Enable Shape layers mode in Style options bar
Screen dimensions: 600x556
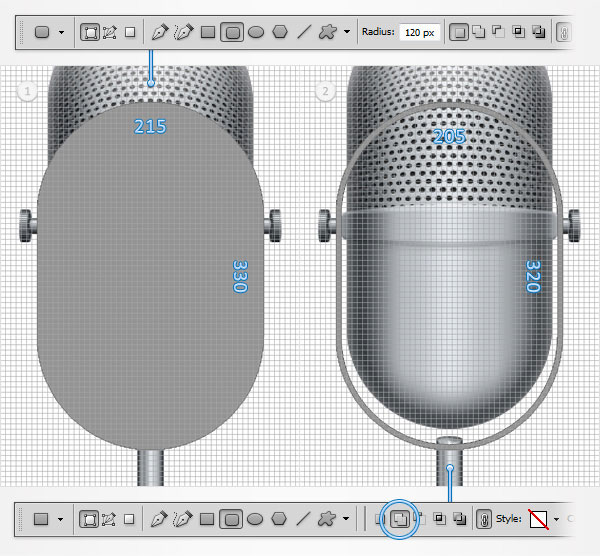tap(89, 519)
